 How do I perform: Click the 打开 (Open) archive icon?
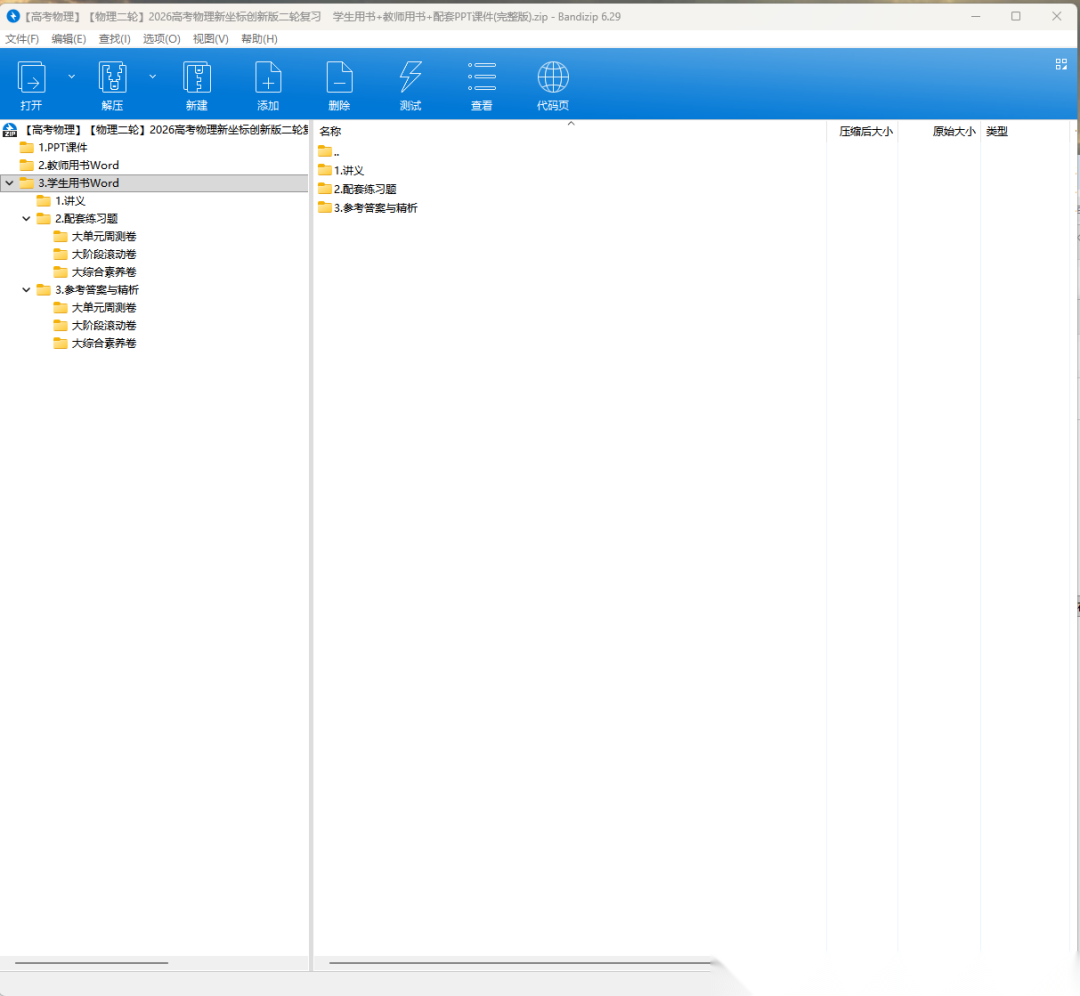point(31,78)
